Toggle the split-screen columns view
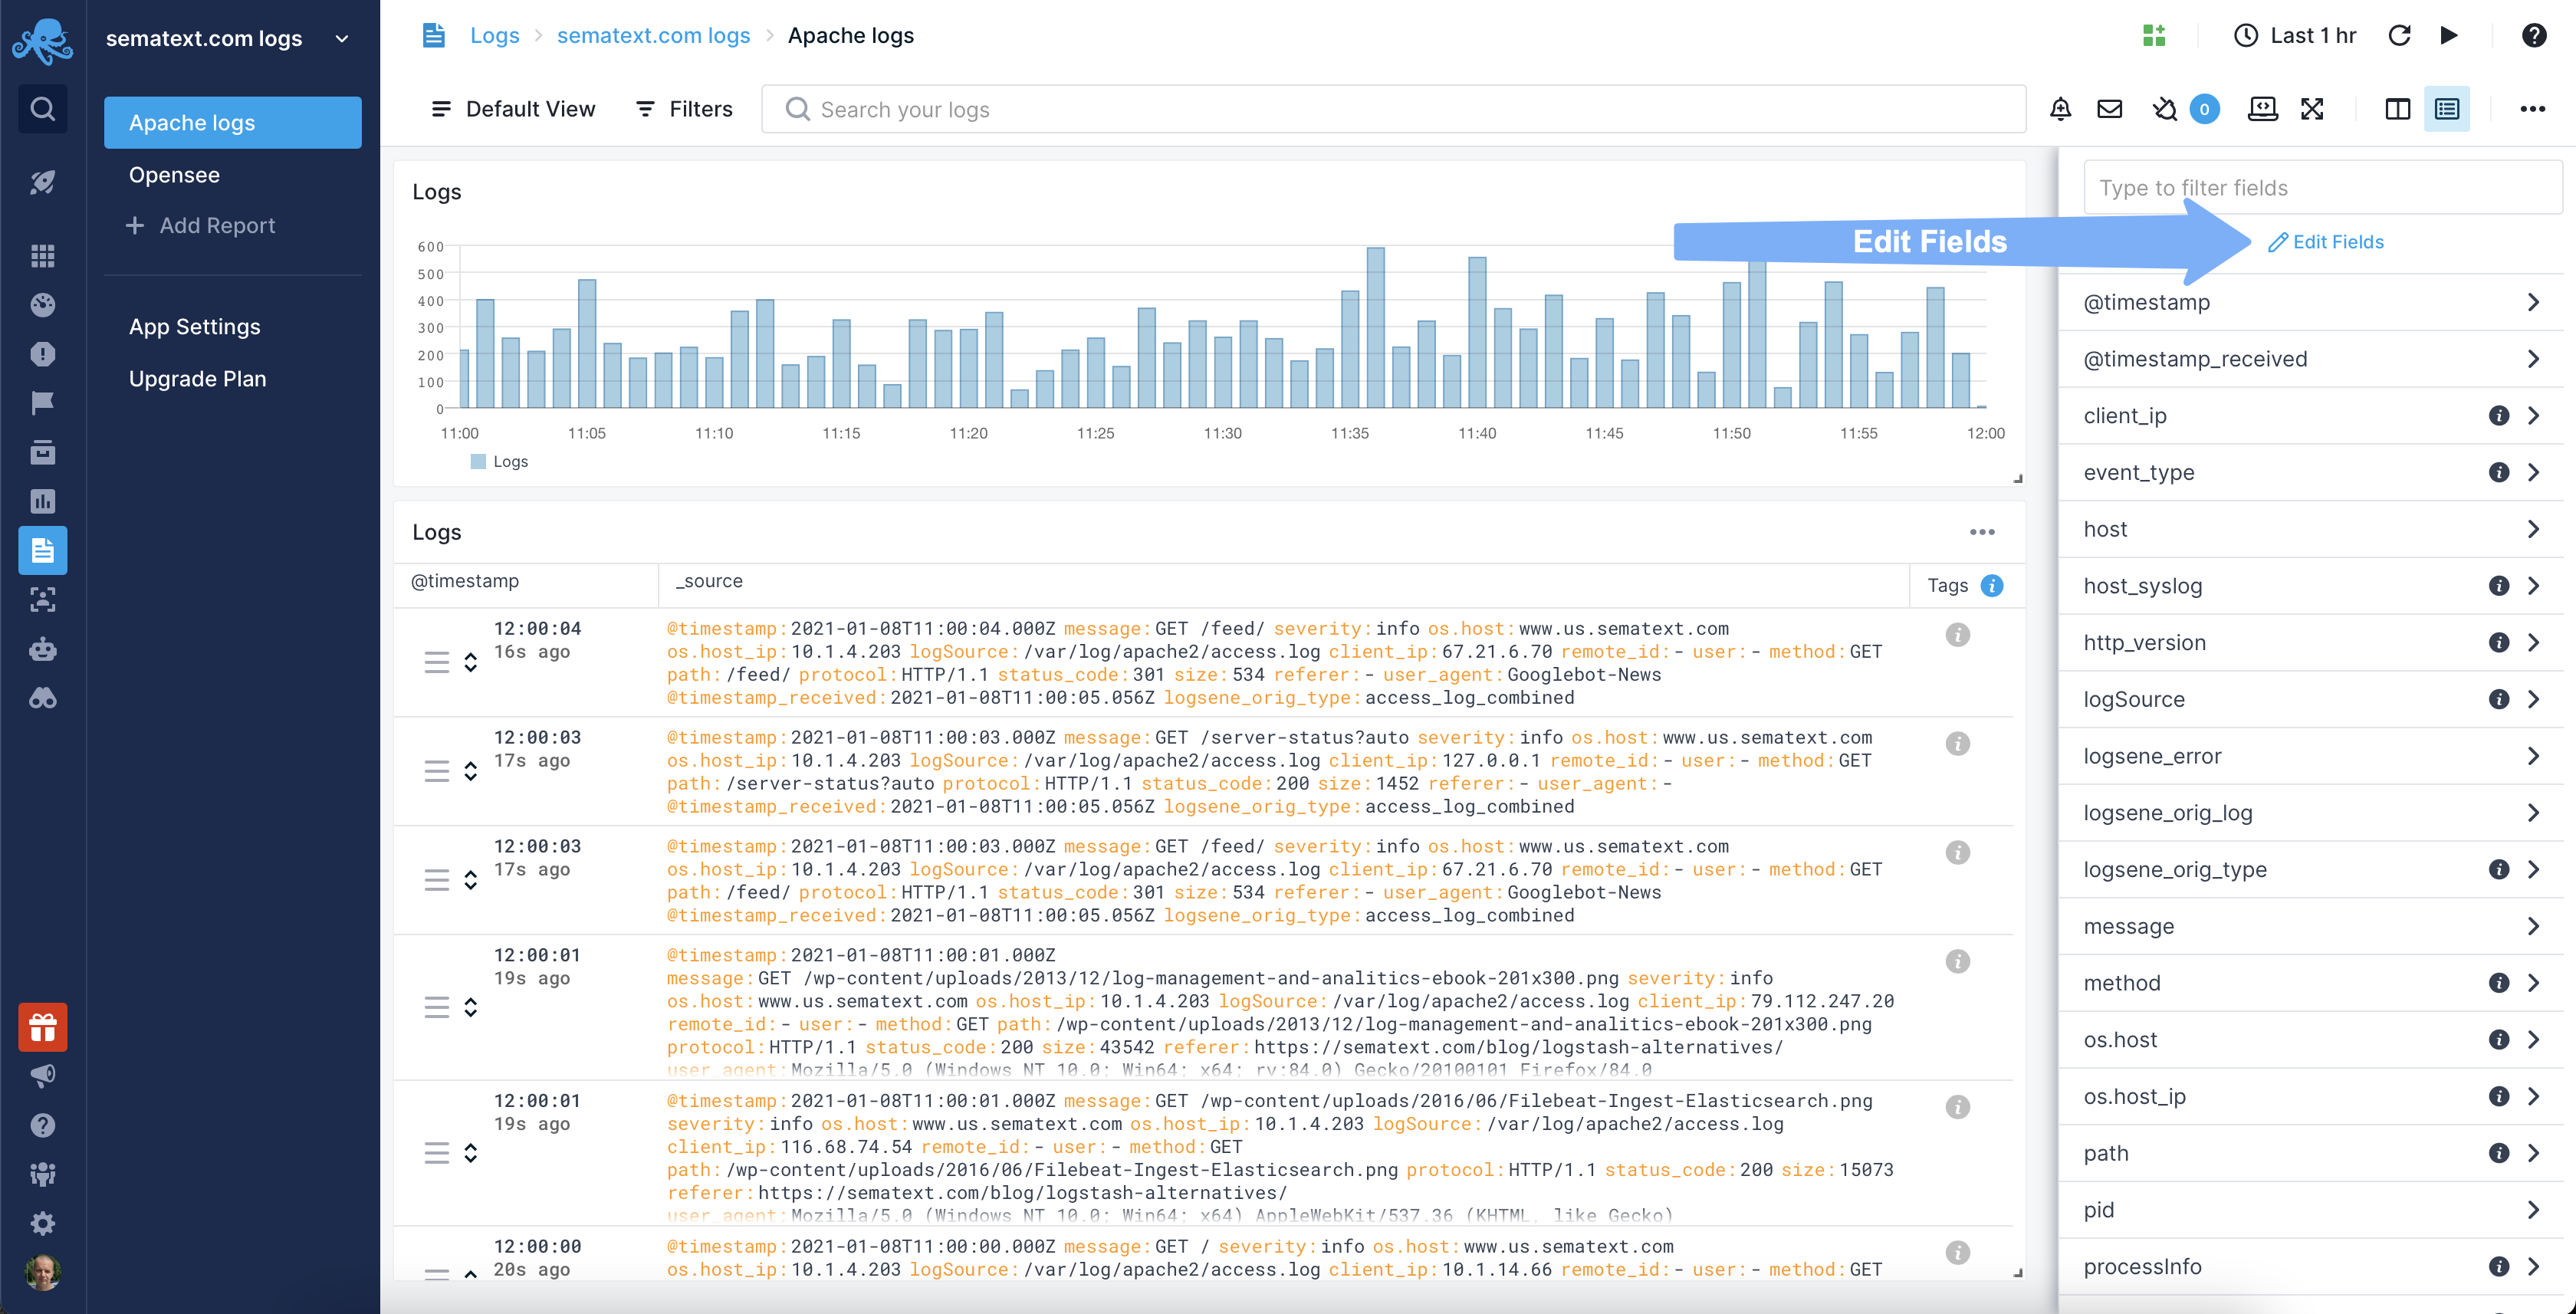This screenshot has height=1314, width=2576. click(x=2397, y=109)
